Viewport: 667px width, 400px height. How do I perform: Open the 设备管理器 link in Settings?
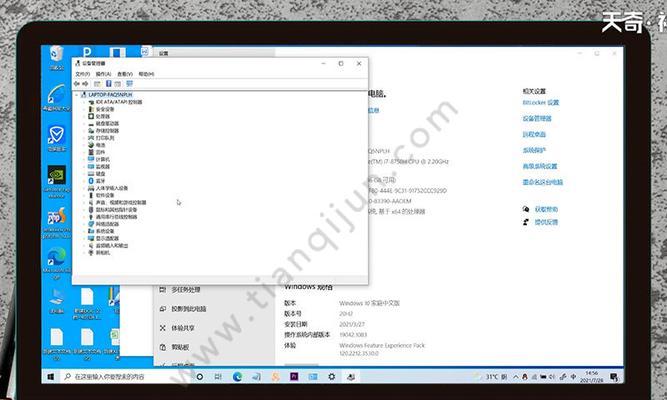[x=537, y=118]
